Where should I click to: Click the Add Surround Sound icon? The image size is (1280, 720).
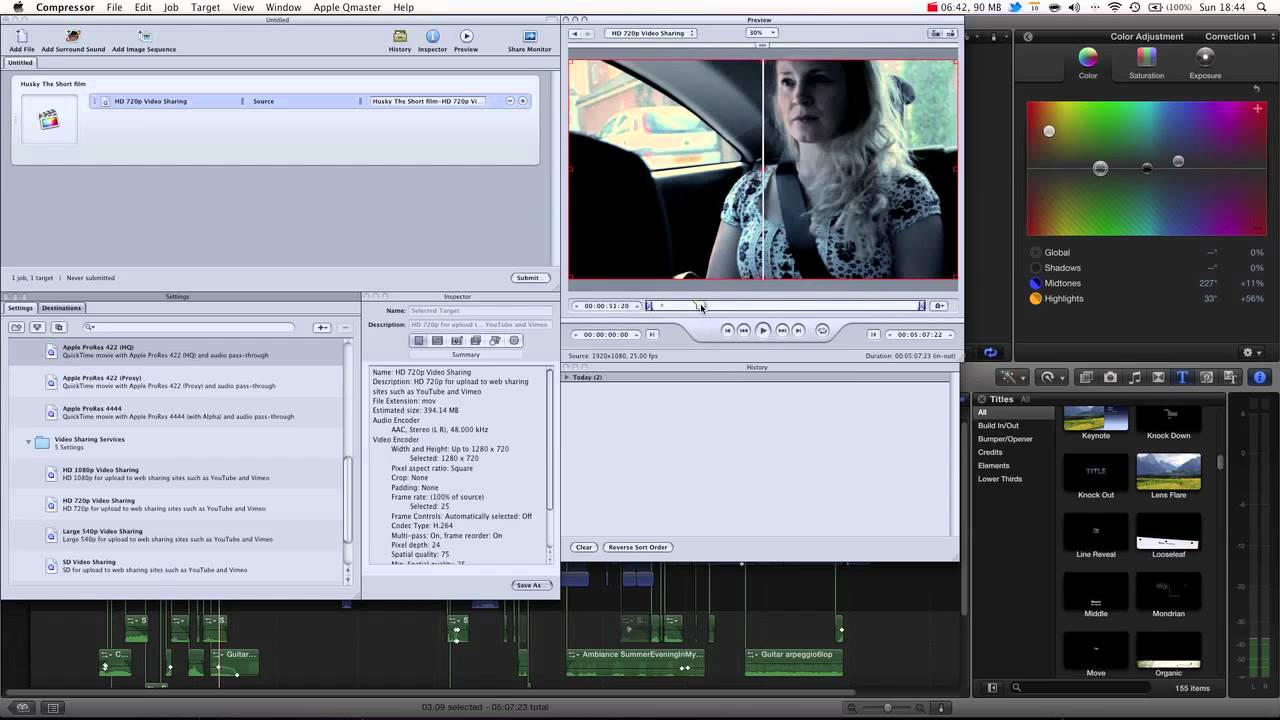[73, 37]
